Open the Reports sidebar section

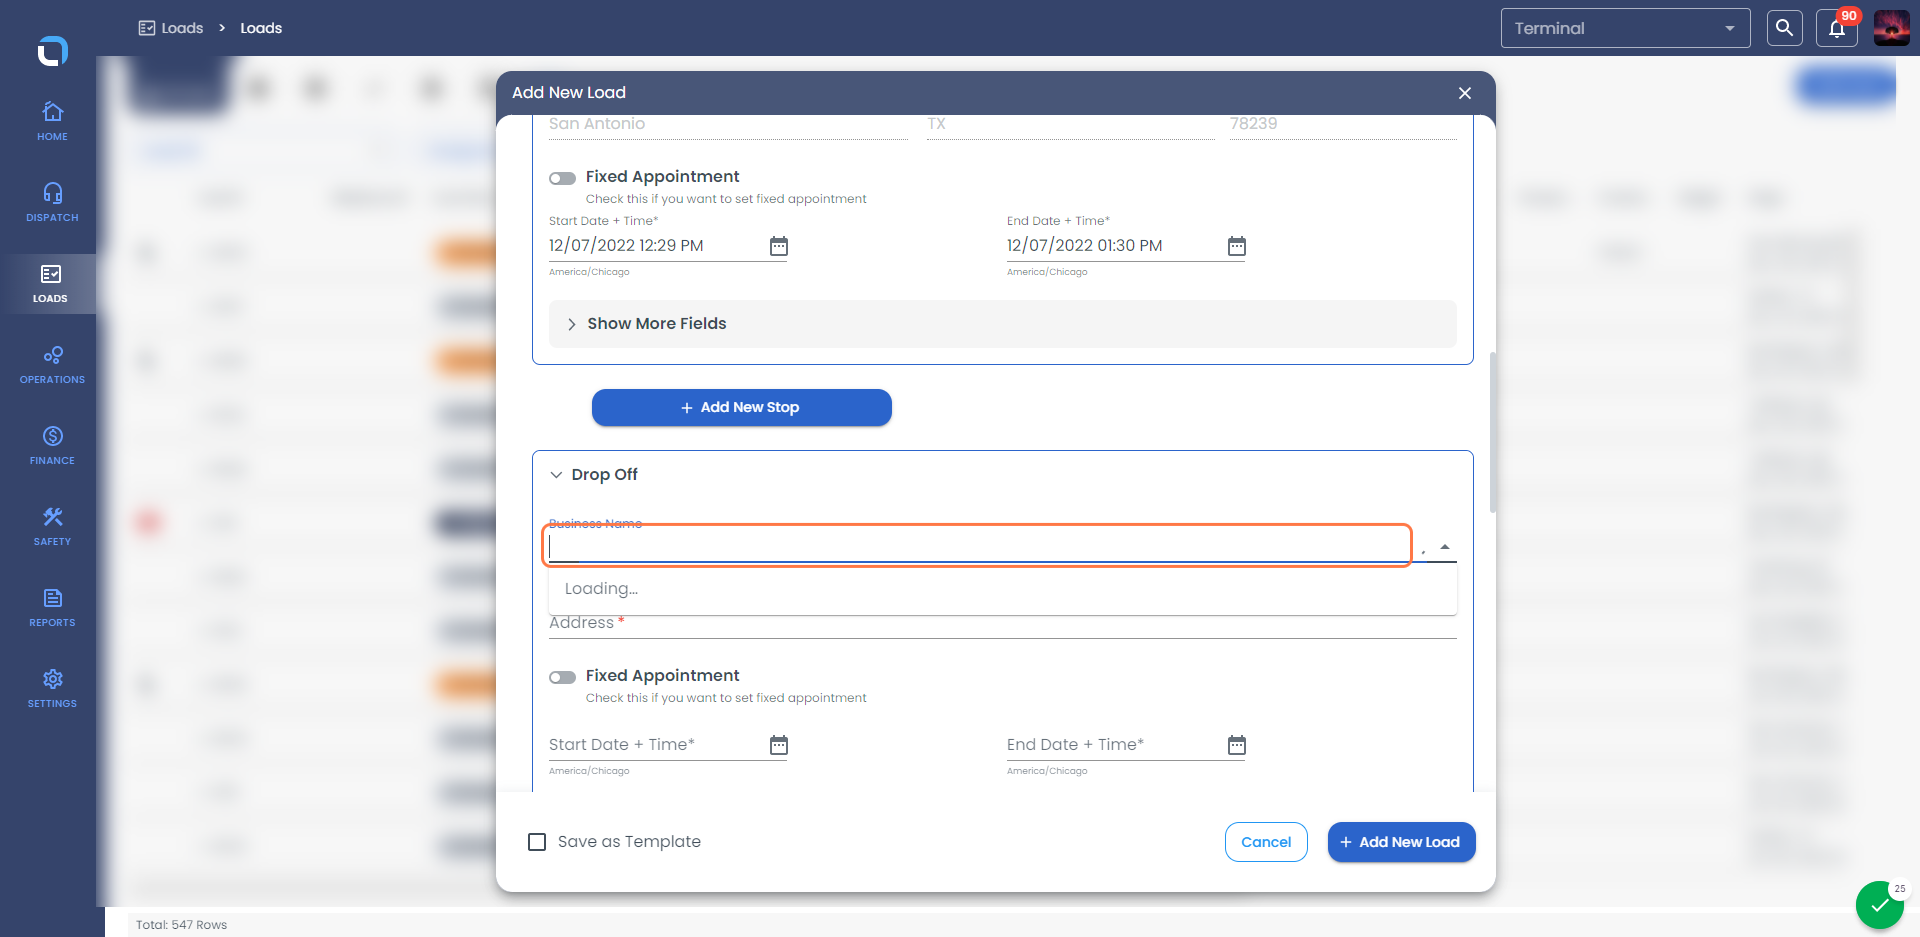click(x=52, y=608)
